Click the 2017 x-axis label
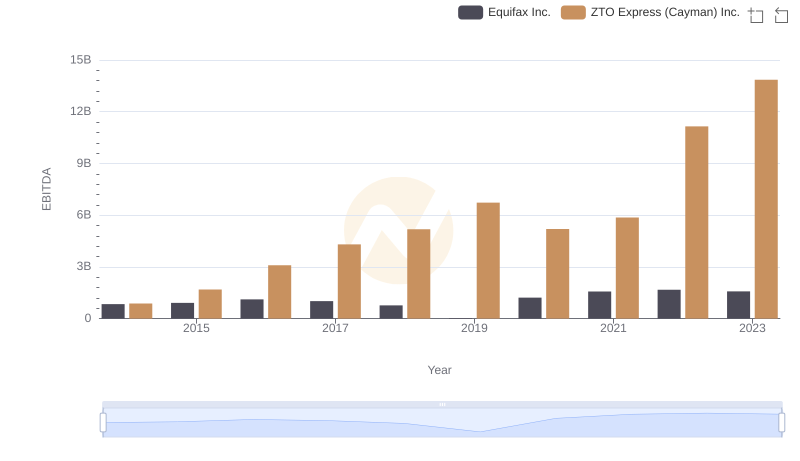Screen dimensions: 800x461 pyautogui.click(x=335, y=328)
